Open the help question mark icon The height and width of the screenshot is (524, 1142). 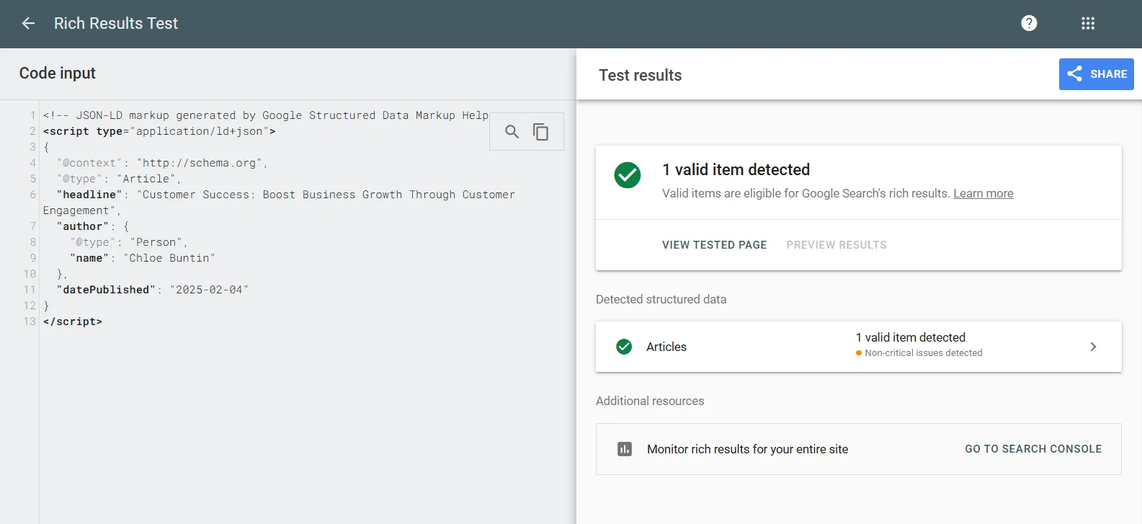coord(1028,23)
